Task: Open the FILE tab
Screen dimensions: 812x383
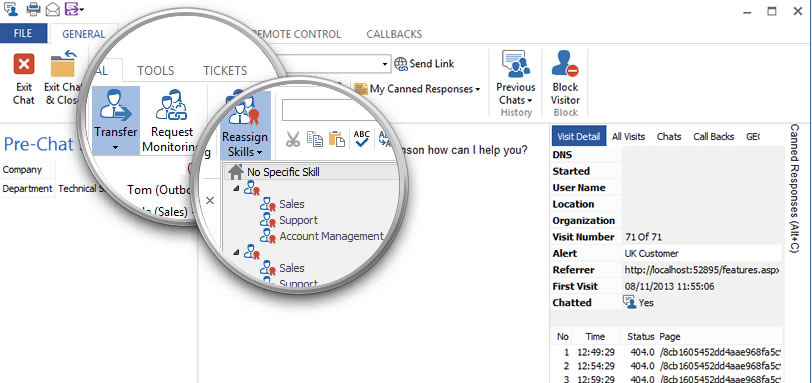Action: (x=23, y=34)
